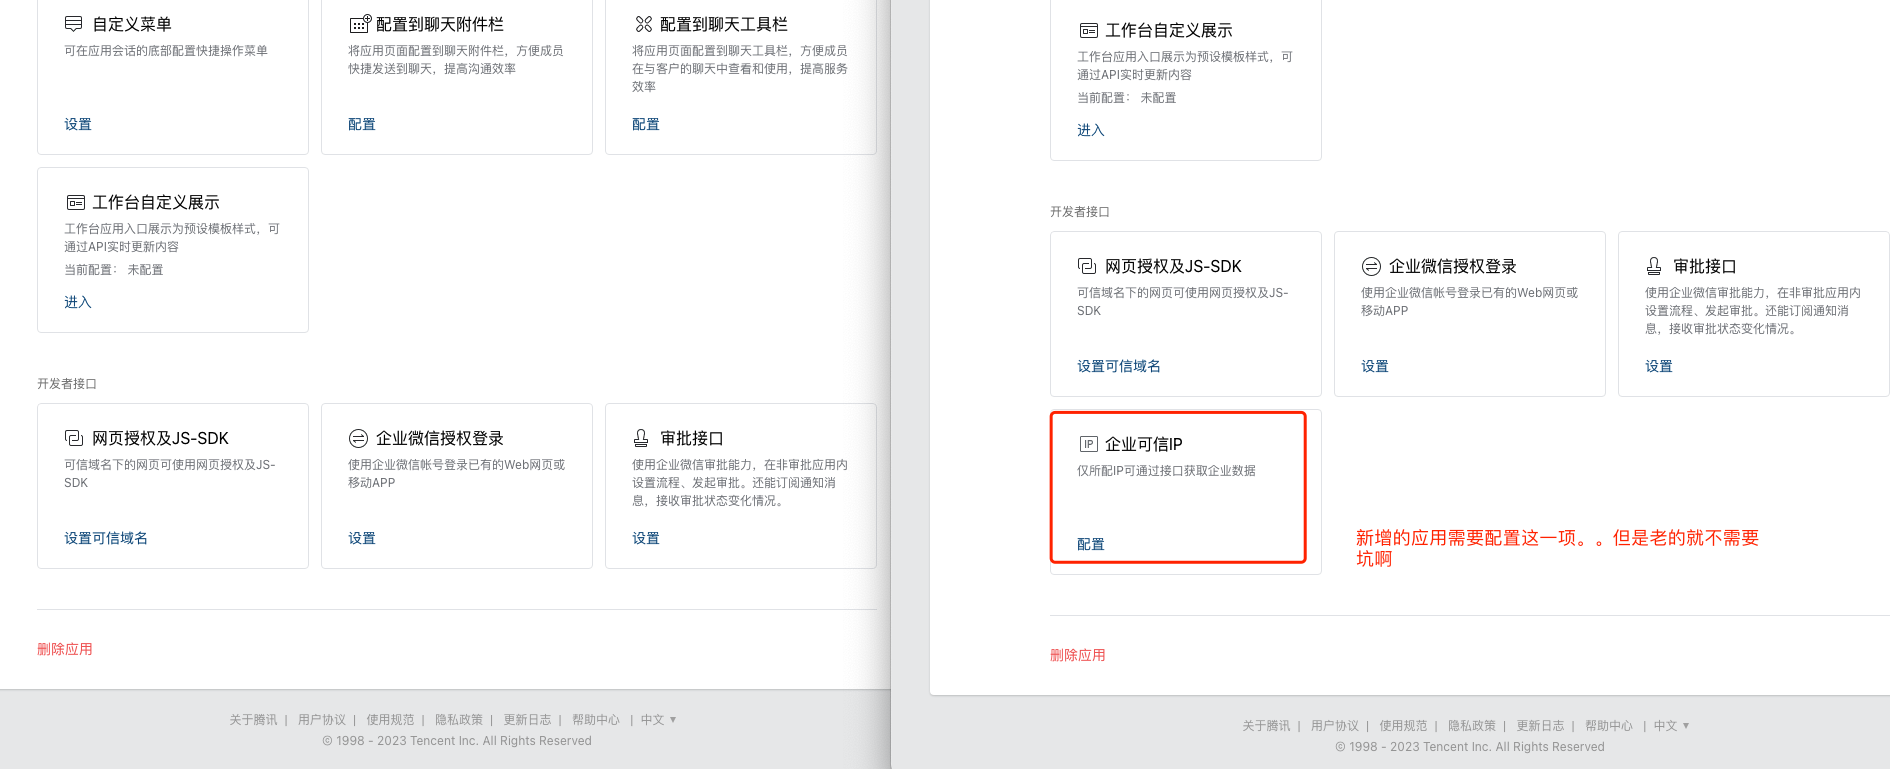Open 配置 in the 企业可信IP card
Viewport: 1890px width, 769px height.
point(1091,544)
